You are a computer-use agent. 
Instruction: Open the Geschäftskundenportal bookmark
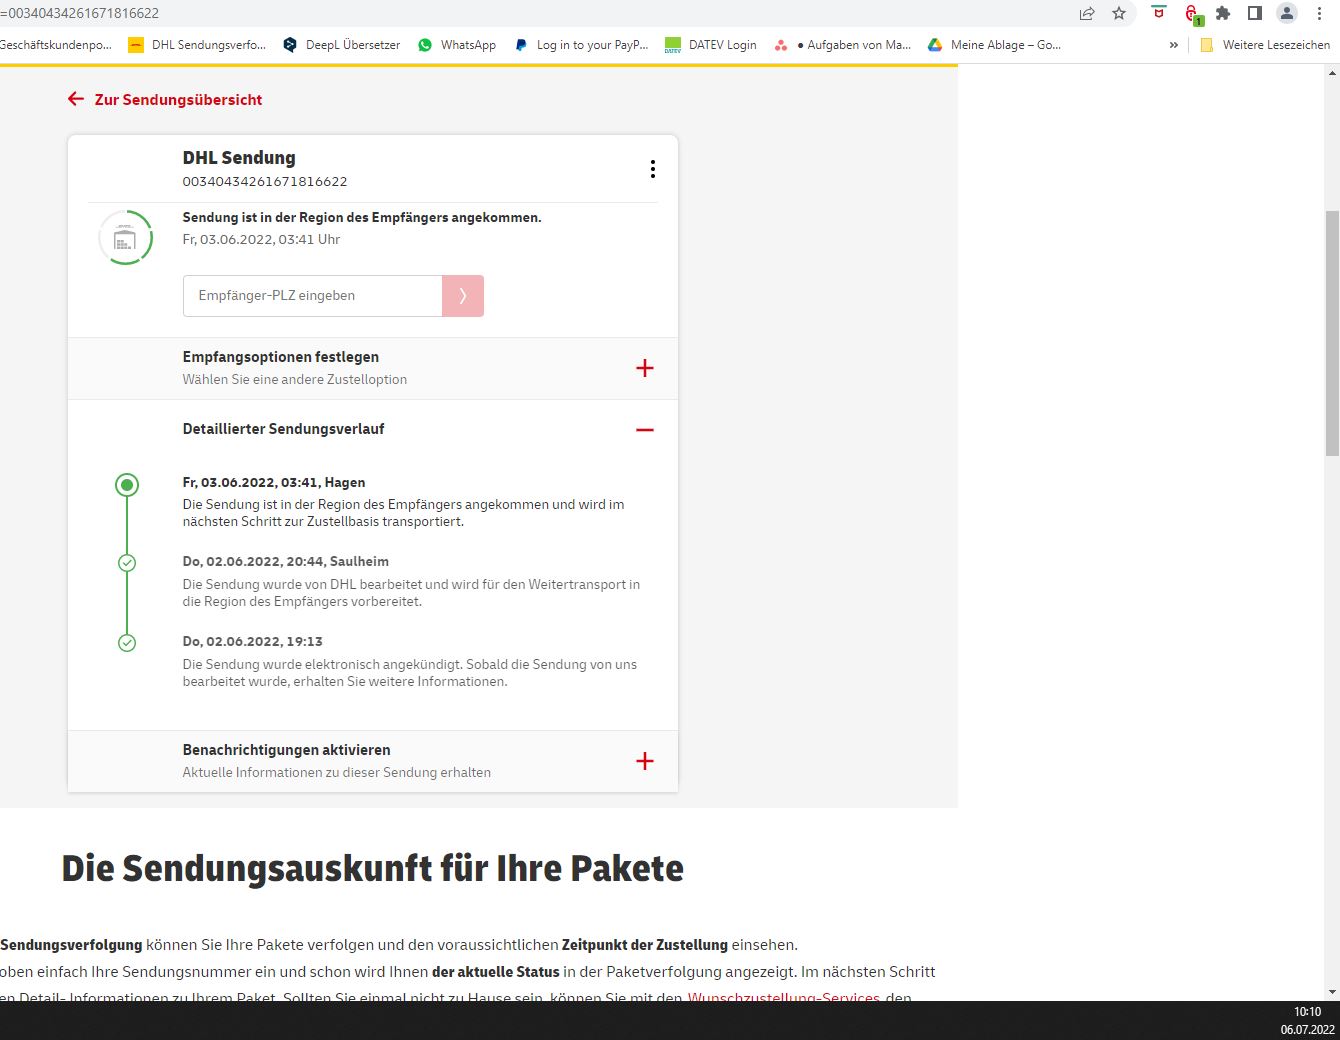pyautogui.click(x=56, y=45)
